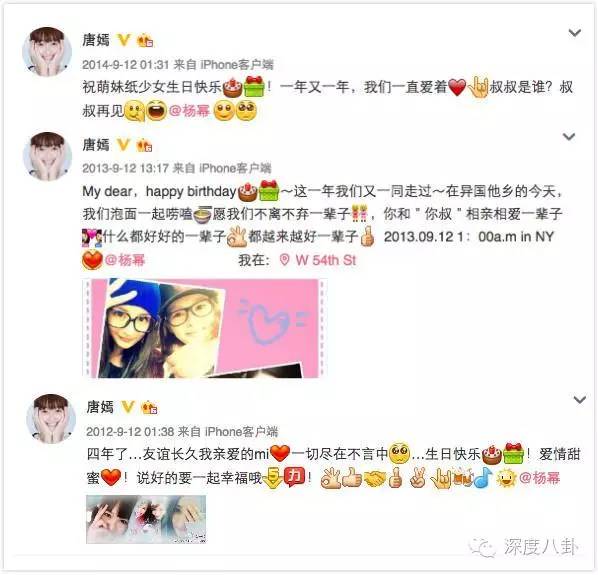This screenshot has width=598, height=575.
Task: Open the W 54th St location link
Action: coord(325,260)
